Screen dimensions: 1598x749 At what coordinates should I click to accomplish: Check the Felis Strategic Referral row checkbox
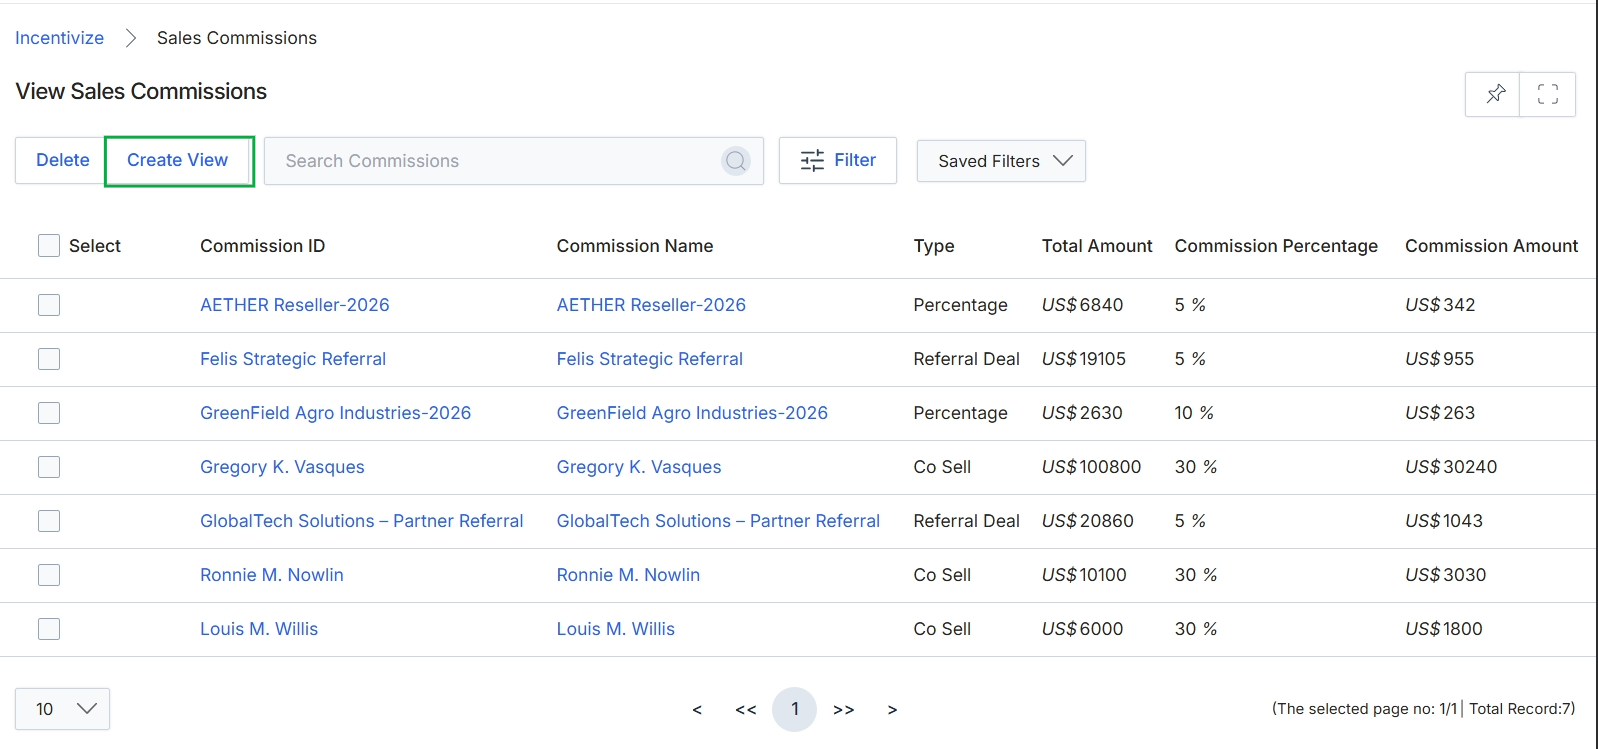click(x=49, y=359)
